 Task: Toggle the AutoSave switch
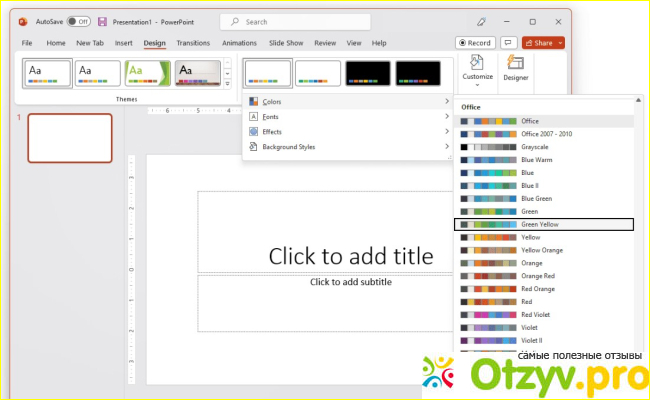pos(78,21)
